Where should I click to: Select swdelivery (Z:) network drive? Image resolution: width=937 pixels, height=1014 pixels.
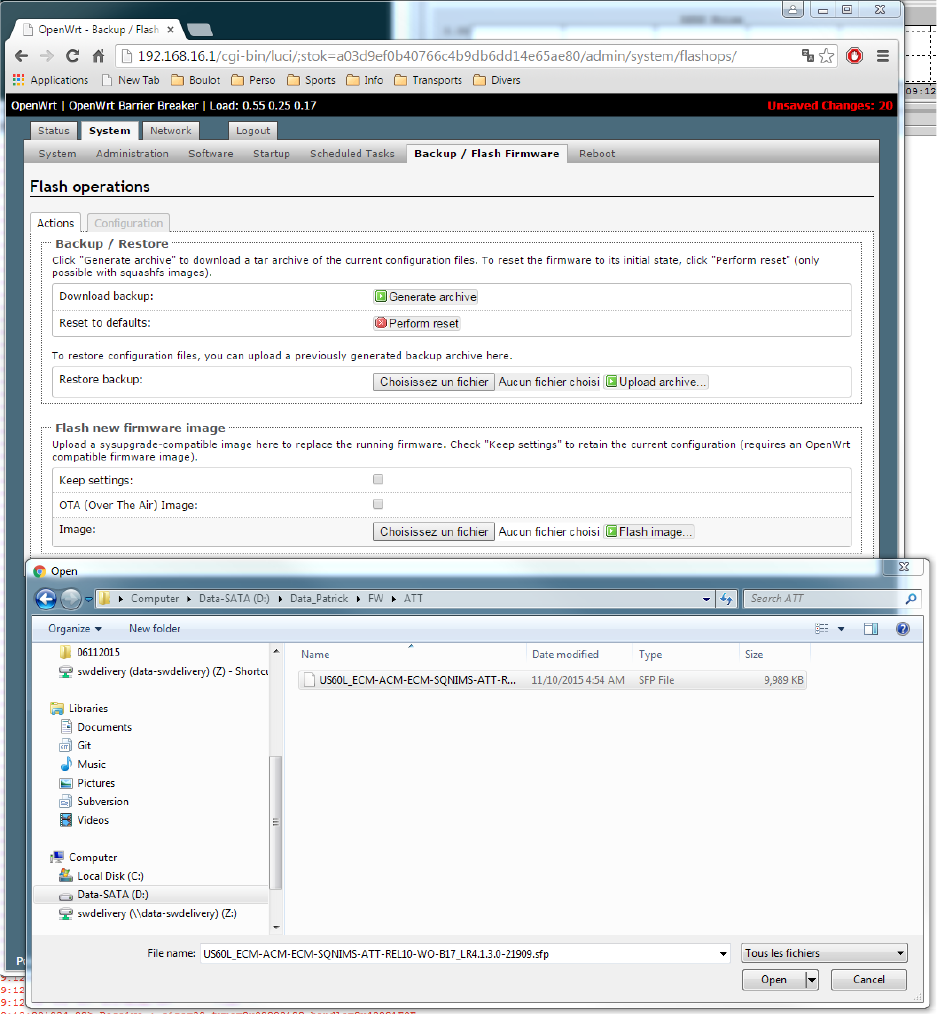(156, 913)
